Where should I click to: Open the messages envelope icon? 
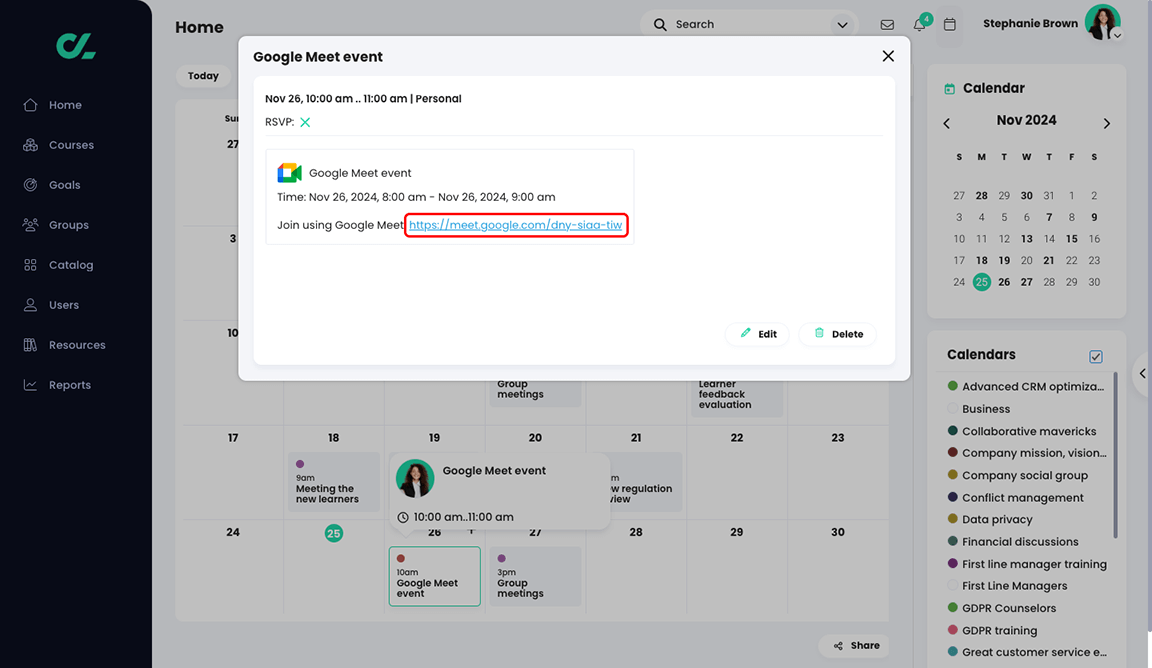click(887, 24)
